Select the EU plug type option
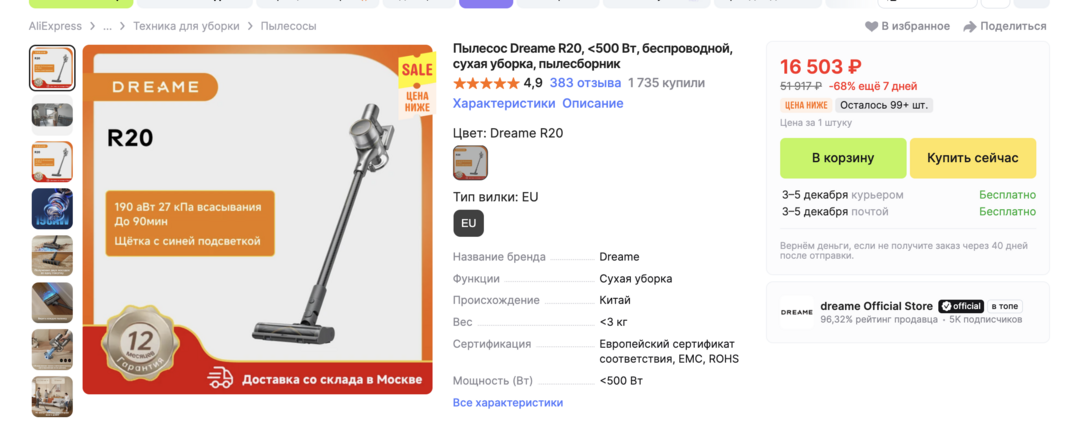This screenshot has height=440, width=1090. [469, 223]
